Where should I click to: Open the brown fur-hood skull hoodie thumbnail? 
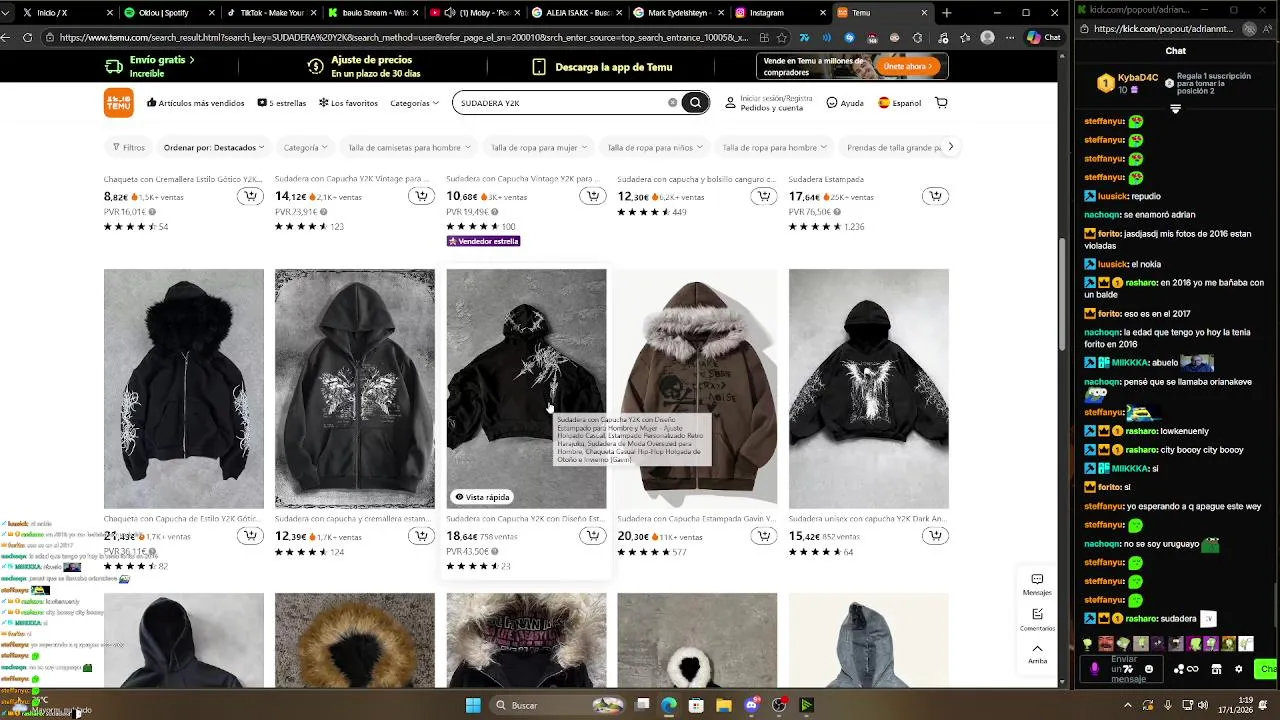(697, 389)
